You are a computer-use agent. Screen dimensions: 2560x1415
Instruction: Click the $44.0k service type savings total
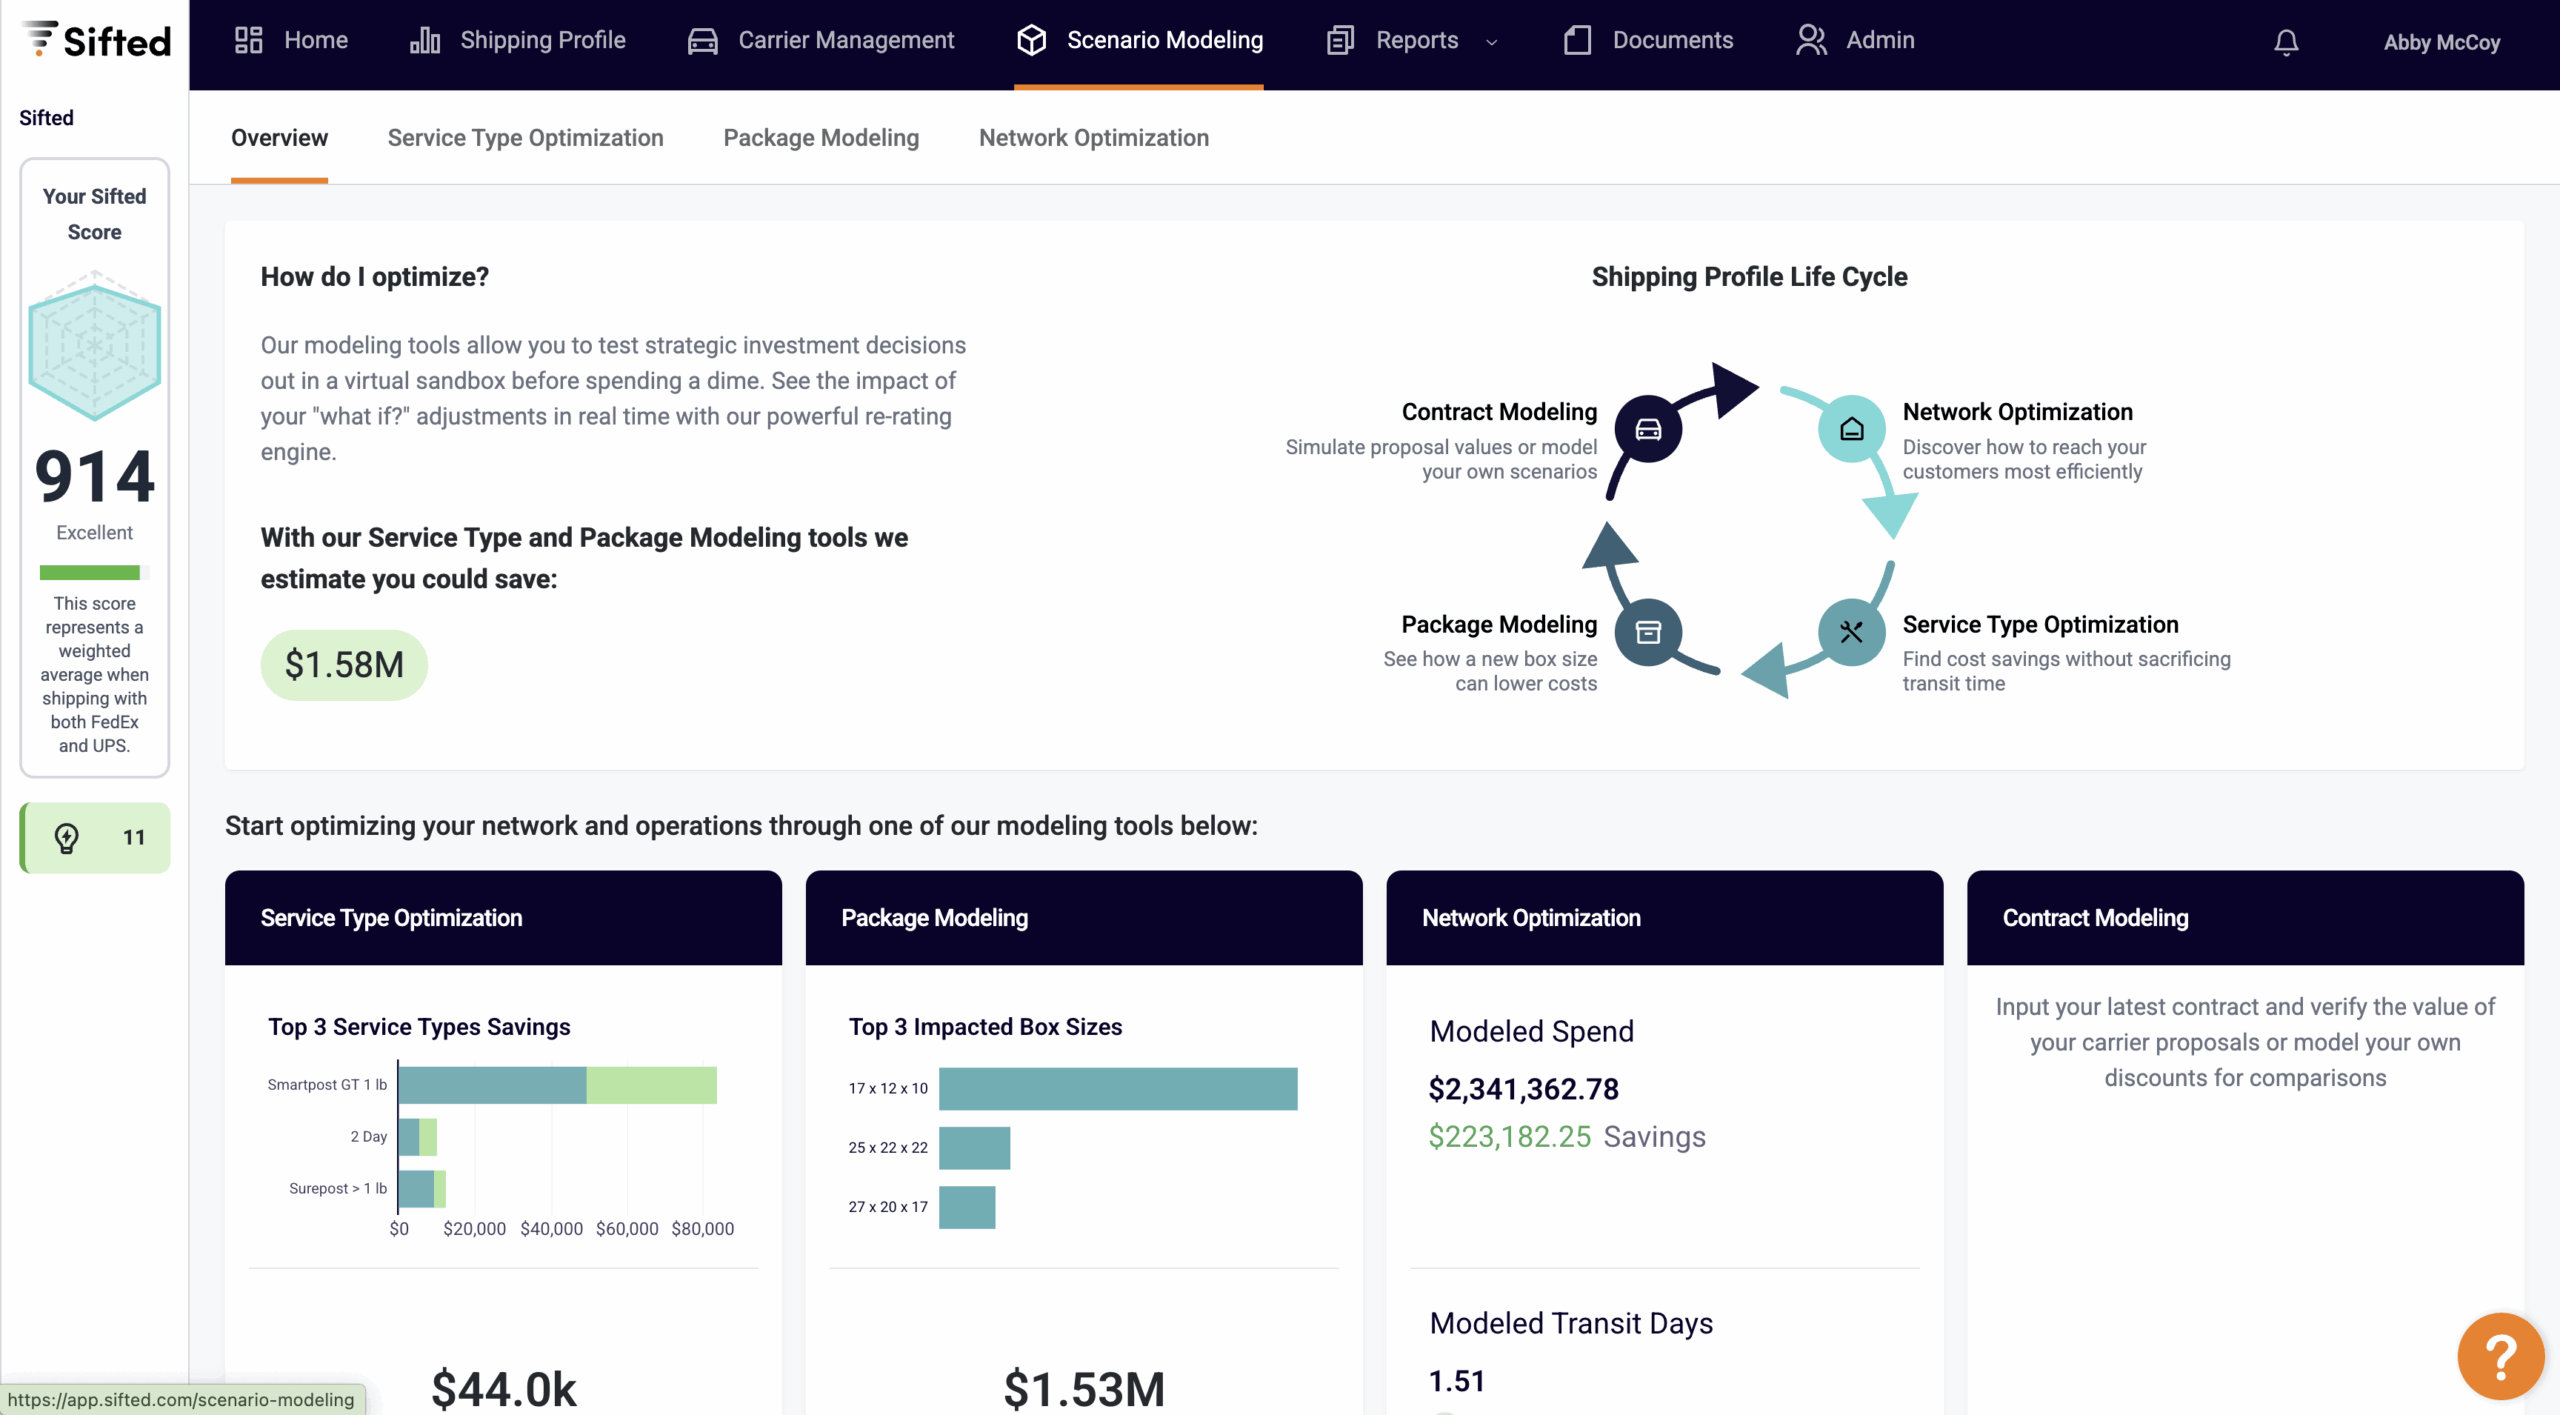tap(504, 1389)
